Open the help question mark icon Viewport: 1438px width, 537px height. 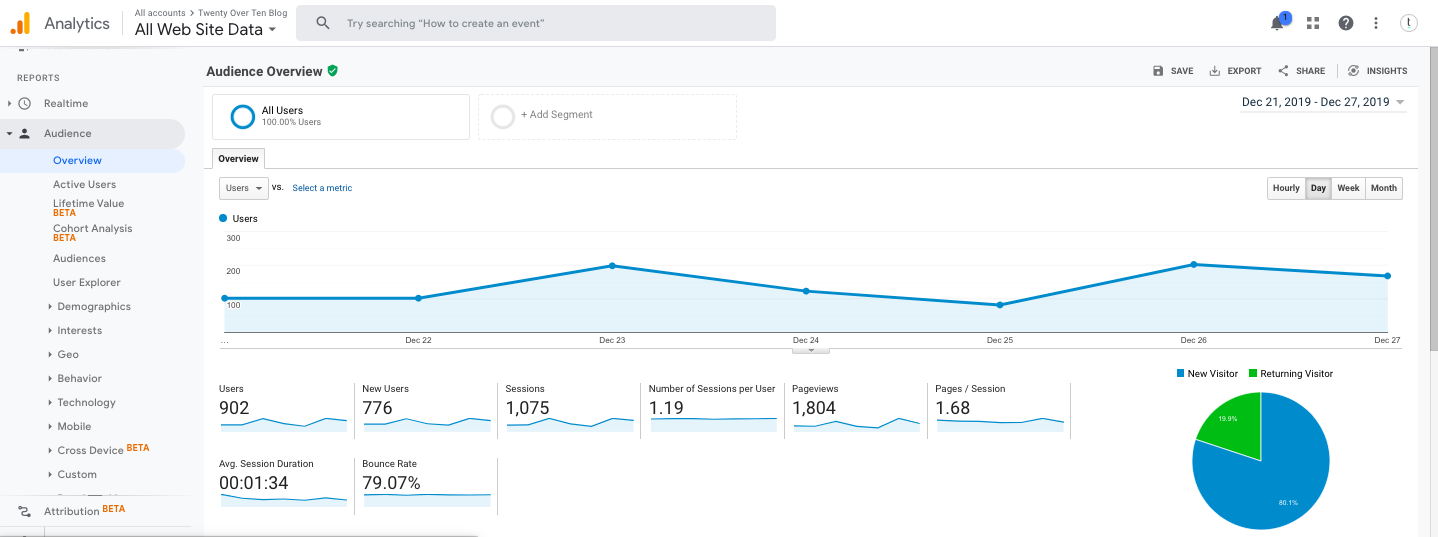pos(1346,23)
